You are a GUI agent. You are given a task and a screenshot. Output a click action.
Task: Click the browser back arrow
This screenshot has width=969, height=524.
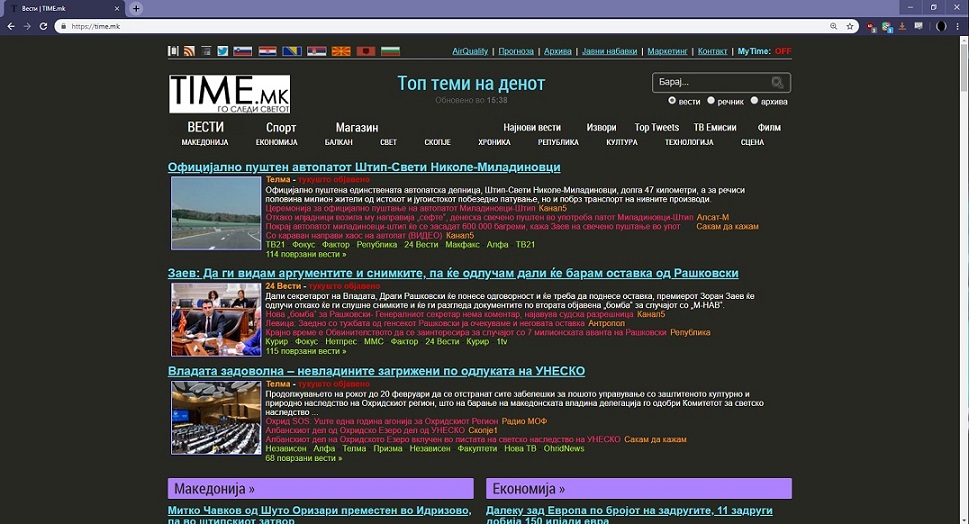(x=11, y=27)
